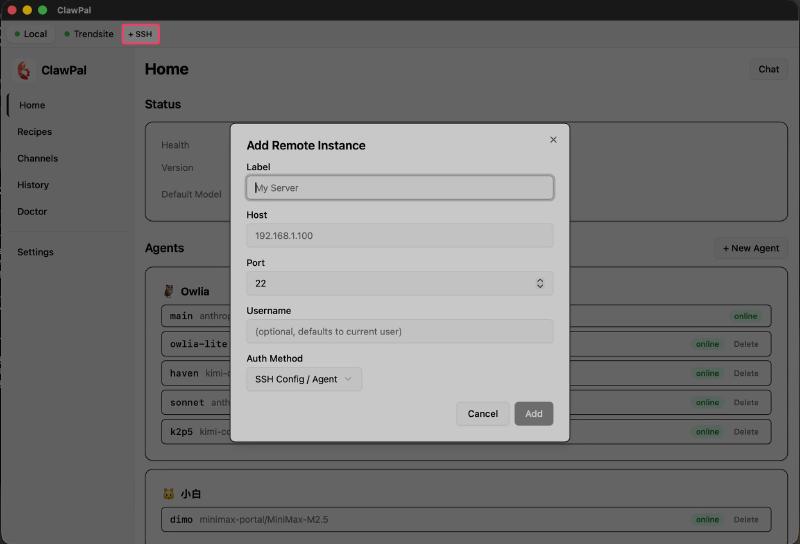Screen dimensions: 800x544
Task: Select the Username input field
Action: click(x=399, y=331)
